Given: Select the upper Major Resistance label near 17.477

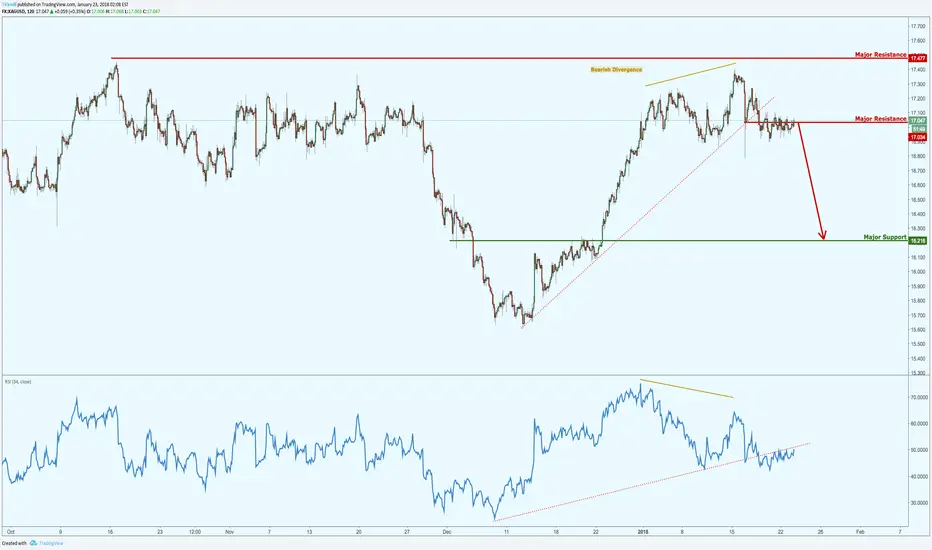Looking at the screenshot, I should pyautogui.click(x=880, y=55).
